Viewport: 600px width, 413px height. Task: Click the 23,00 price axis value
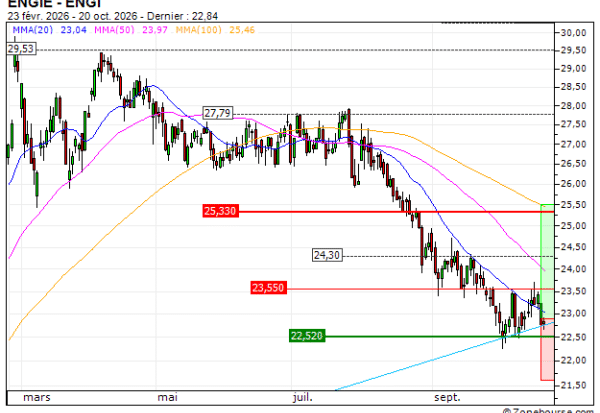click(x=573, y=313)
